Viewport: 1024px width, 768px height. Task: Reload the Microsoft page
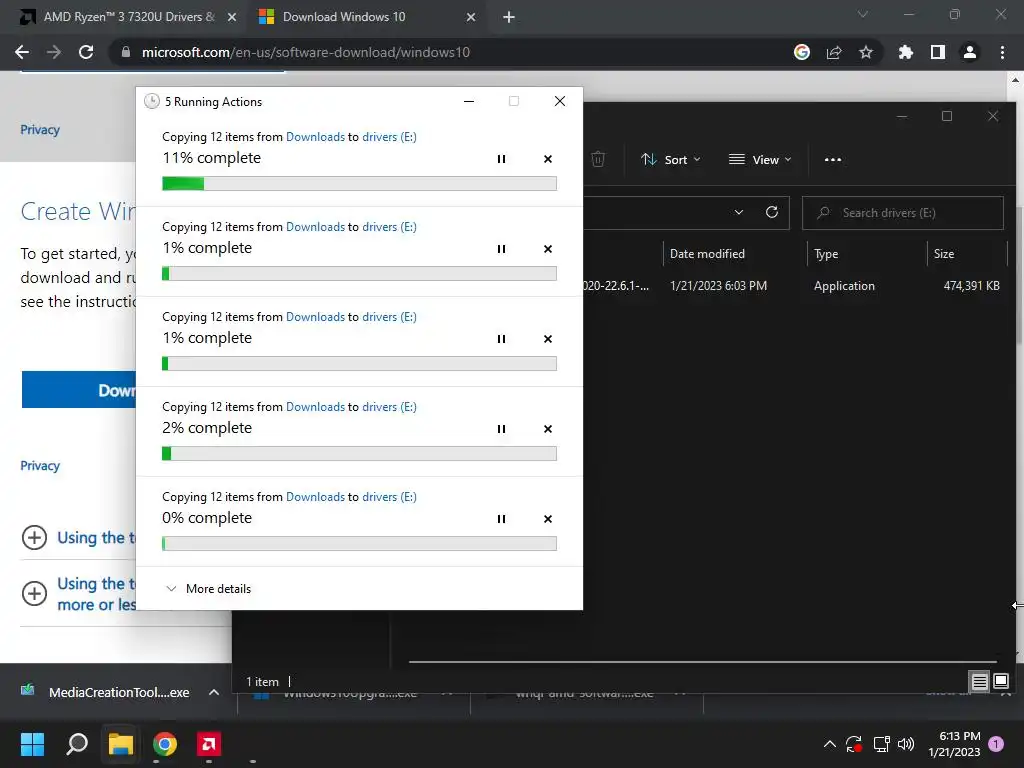tap(86, 52)
